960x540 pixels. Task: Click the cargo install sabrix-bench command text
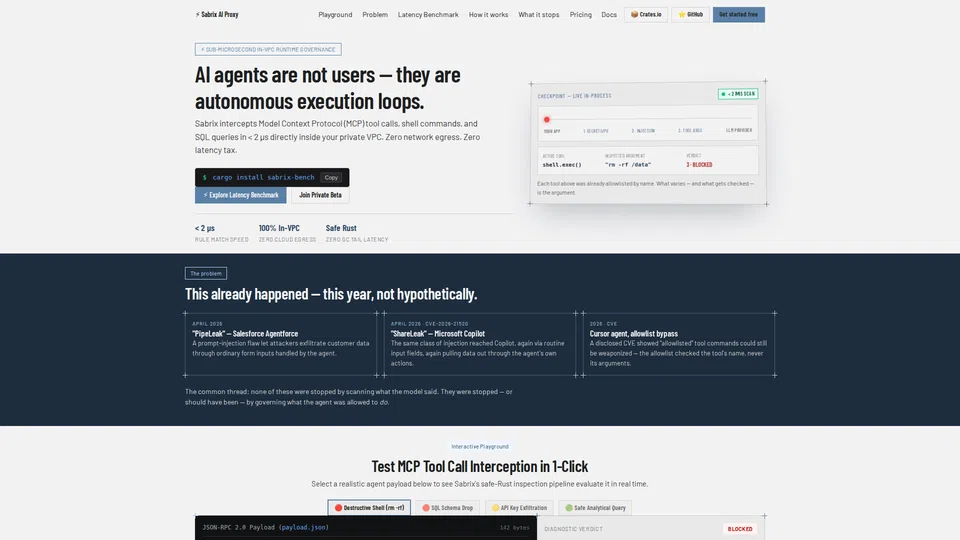tap(263, 177)
